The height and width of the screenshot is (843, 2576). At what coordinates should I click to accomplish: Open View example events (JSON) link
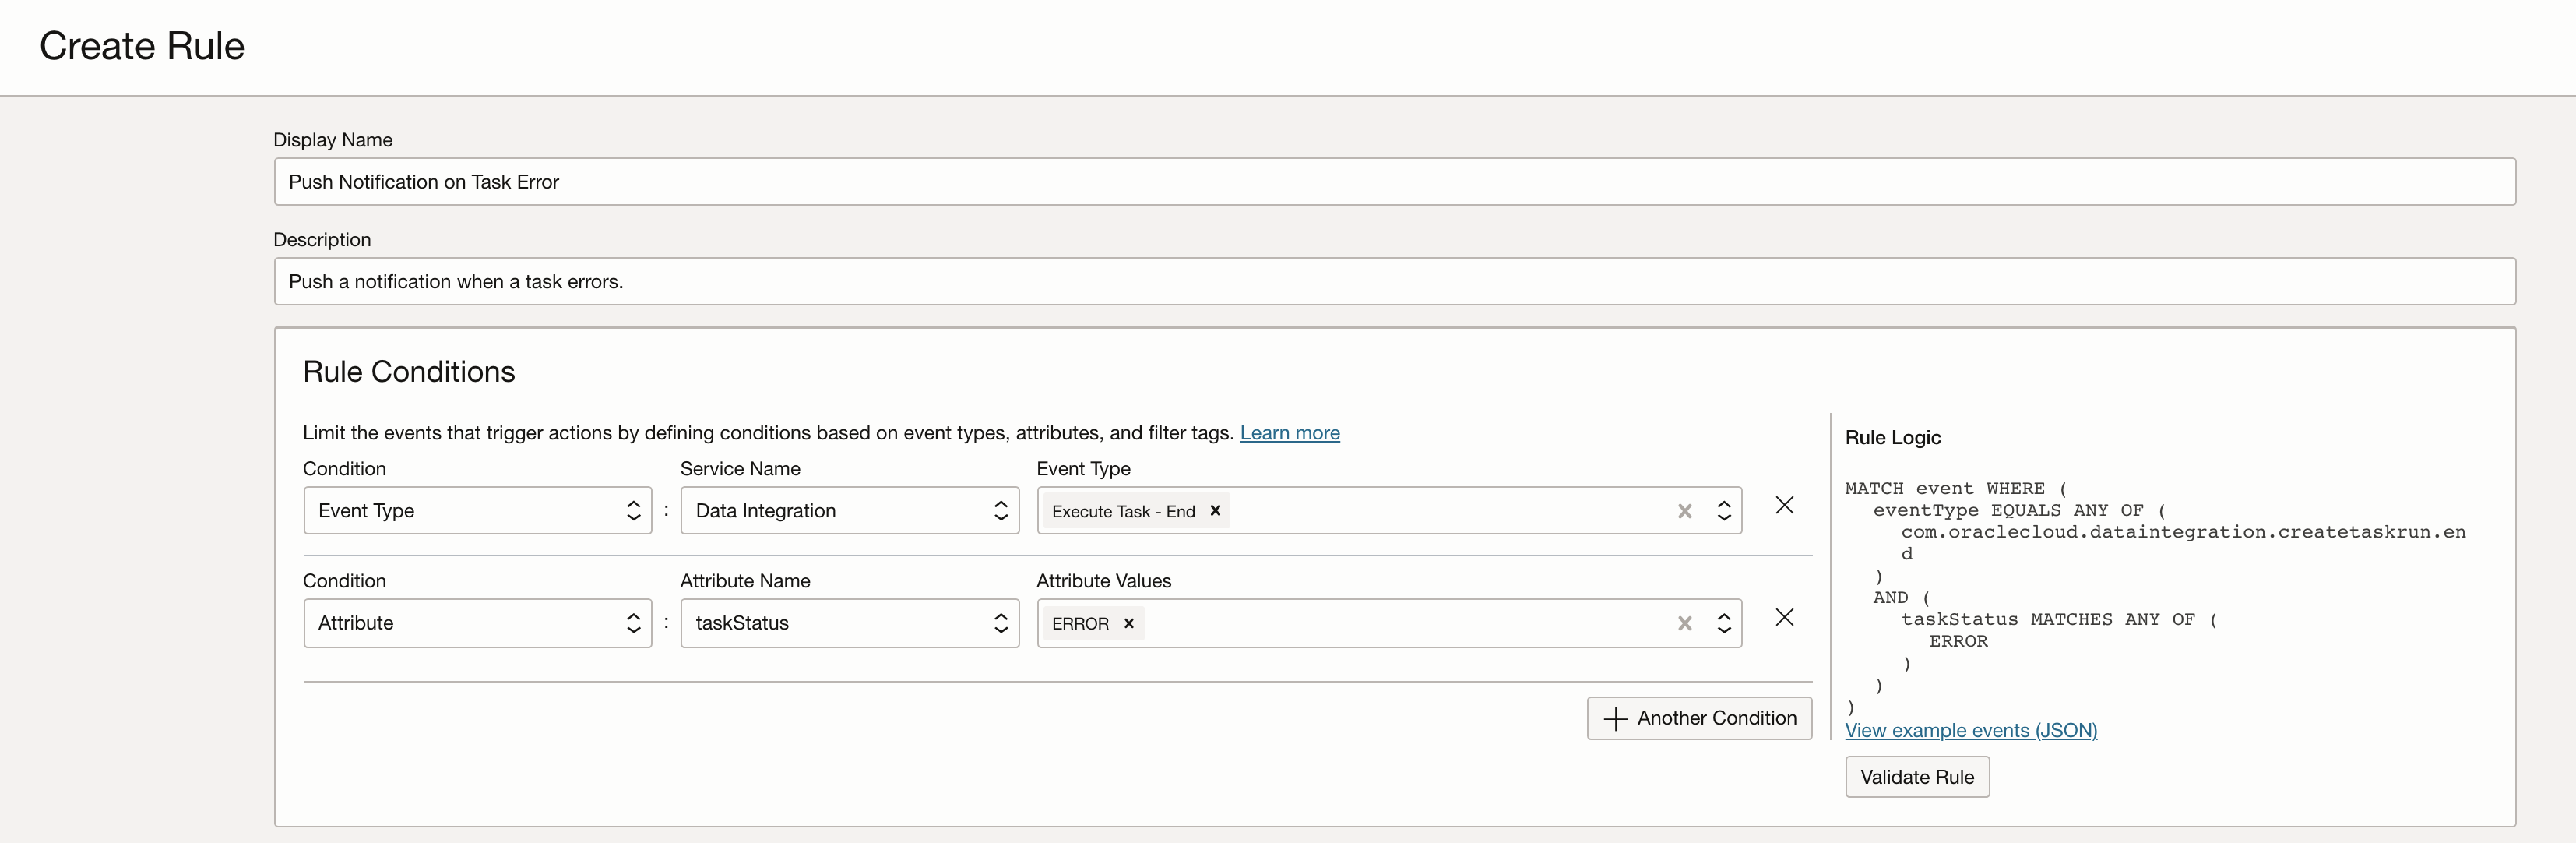click(x=1970, y=730)
